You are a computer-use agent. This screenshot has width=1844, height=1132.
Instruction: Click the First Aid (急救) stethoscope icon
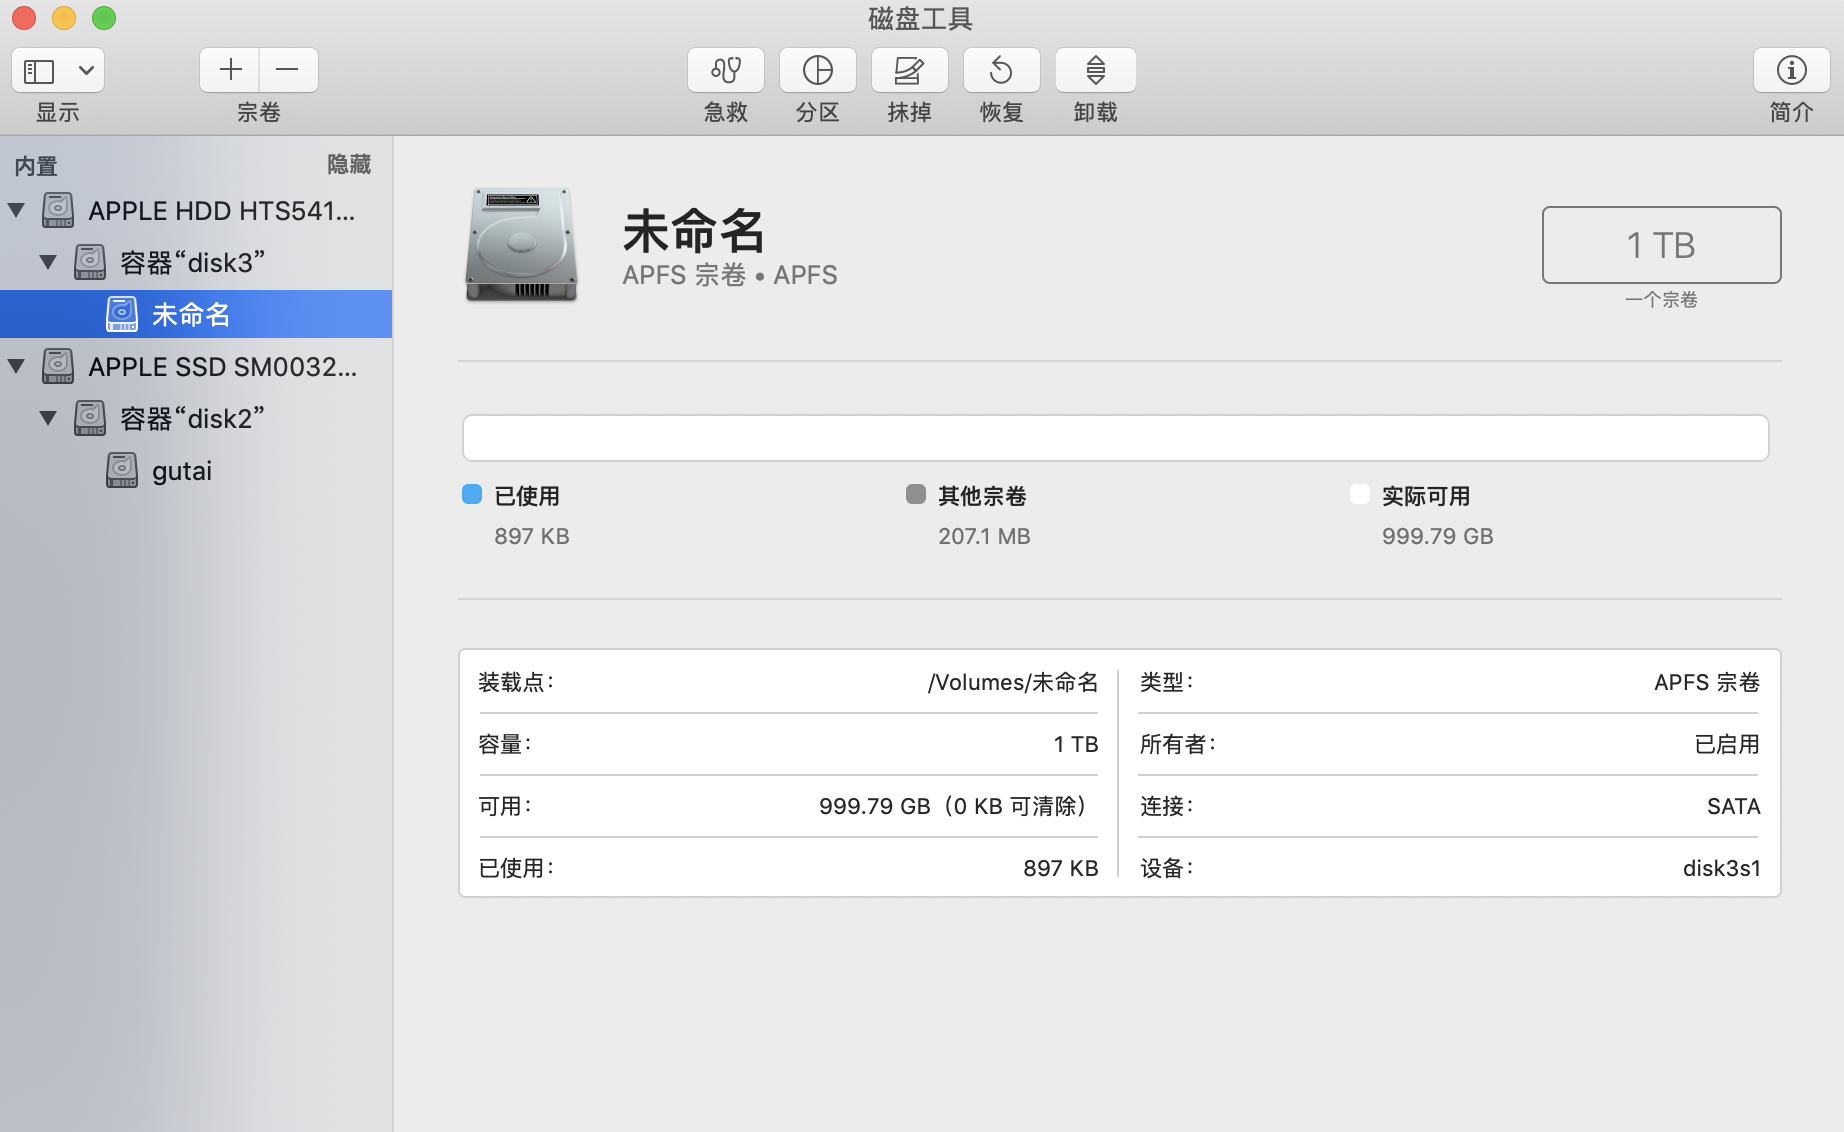725,70
